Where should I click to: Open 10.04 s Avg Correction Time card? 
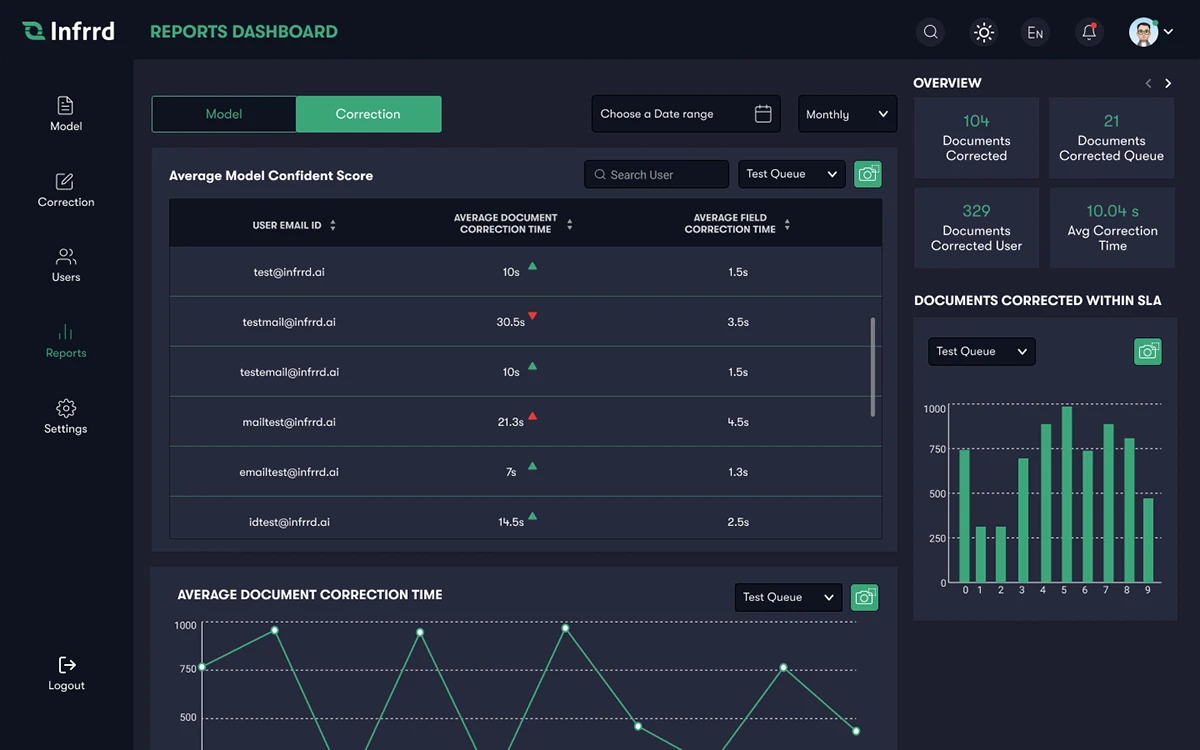tap(1112, 228)
